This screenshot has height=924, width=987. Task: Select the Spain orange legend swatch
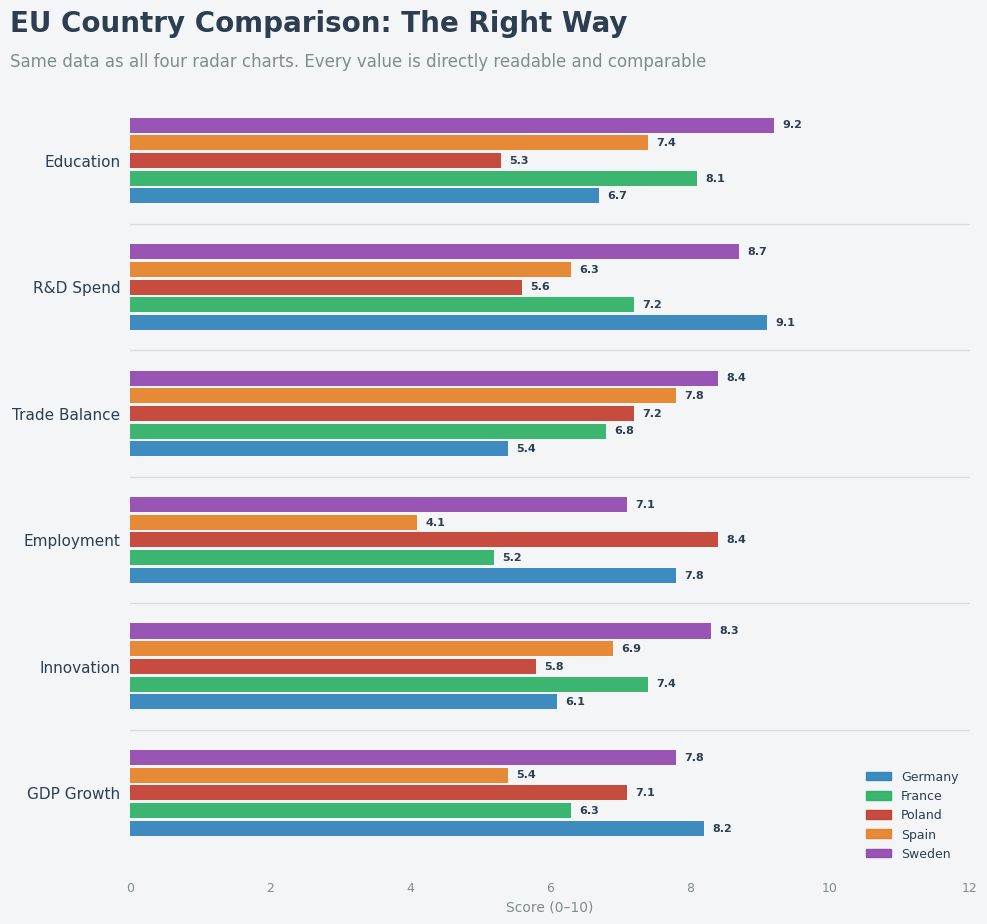tap(878, 835)
